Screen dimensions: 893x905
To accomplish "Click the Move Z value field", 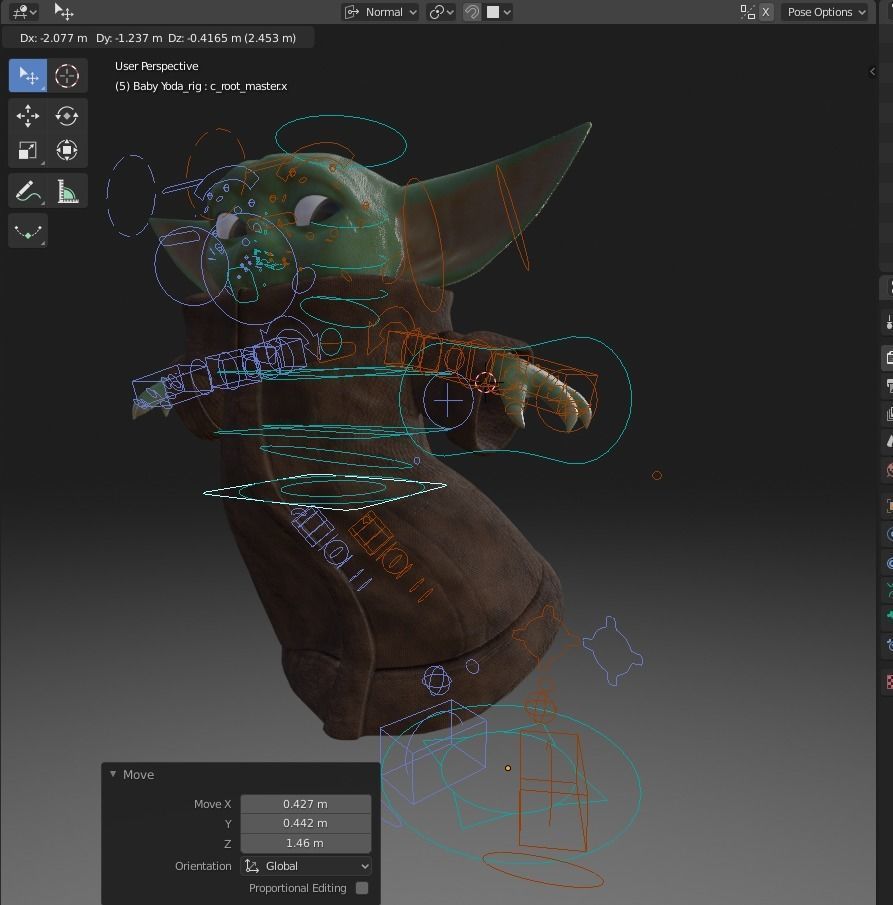I will point(305,843).
